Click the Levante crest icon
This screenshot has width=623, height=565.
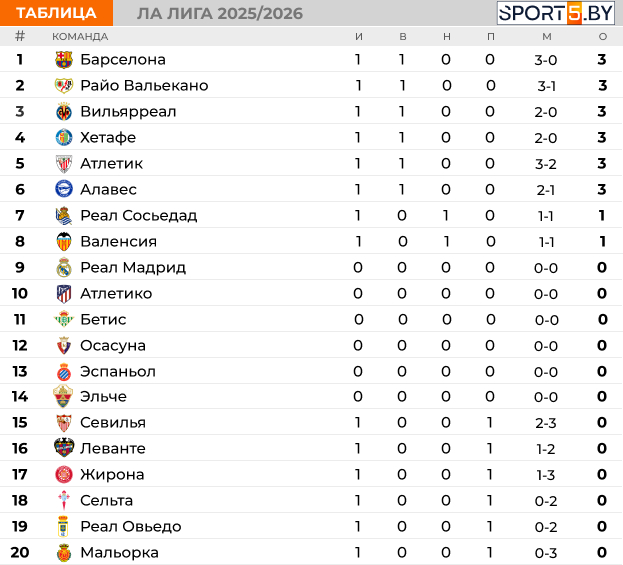pos(64,448)
